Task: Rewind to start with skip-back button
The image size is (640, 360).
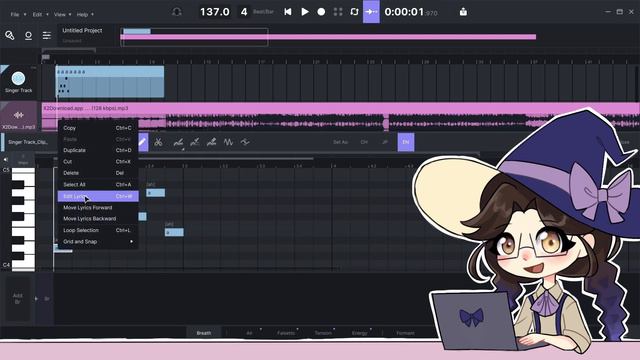Action: tap(288, 12)
